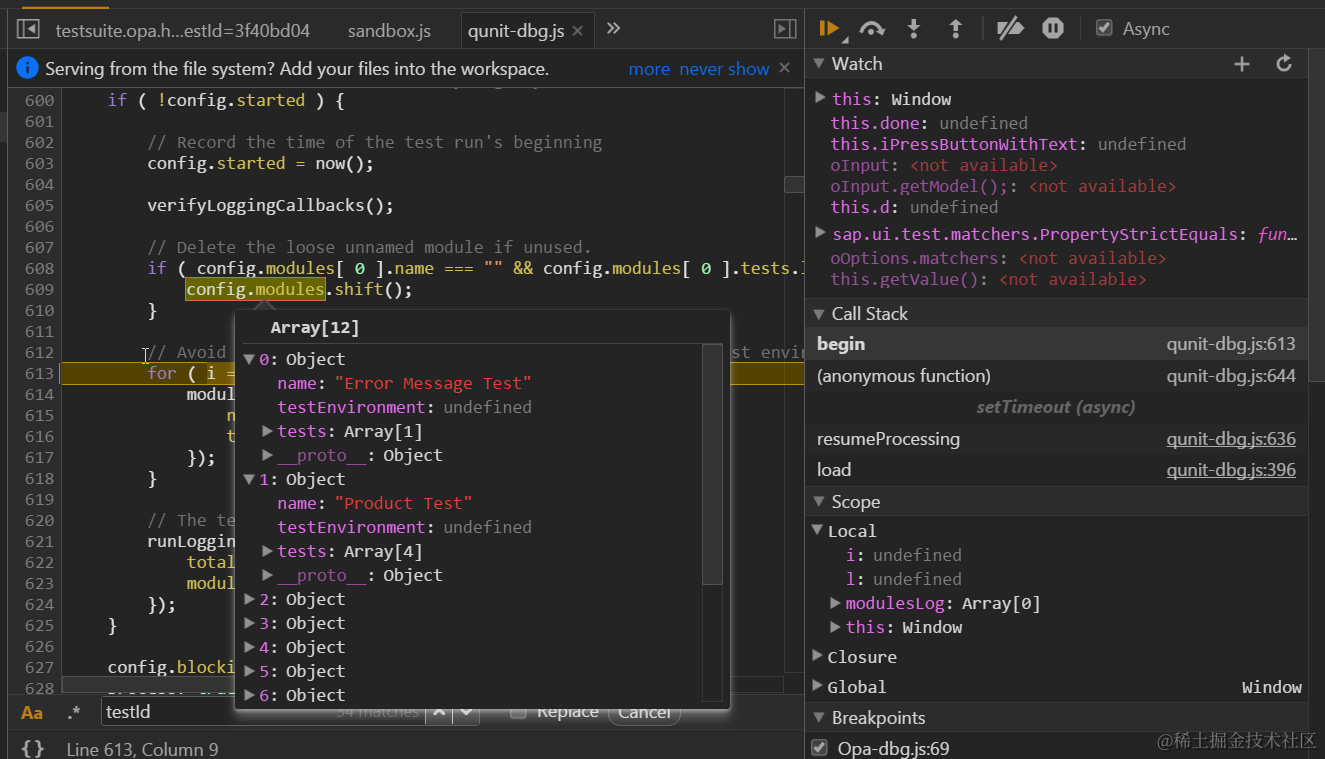Pretty print the source with braces icon
The image size is (1325, 759).
[32, 748]
